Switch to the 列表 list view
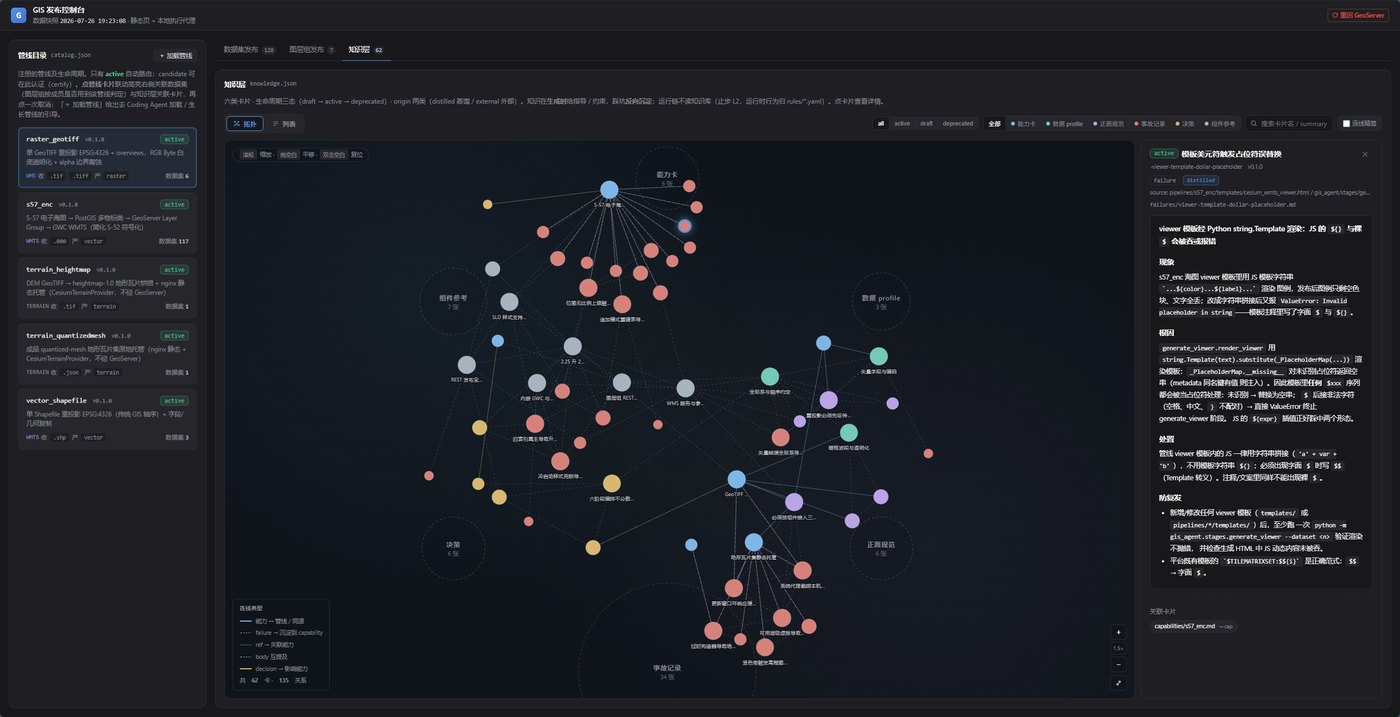The width and height of the screenshot is (1400, 717). (x=284, y=124)
